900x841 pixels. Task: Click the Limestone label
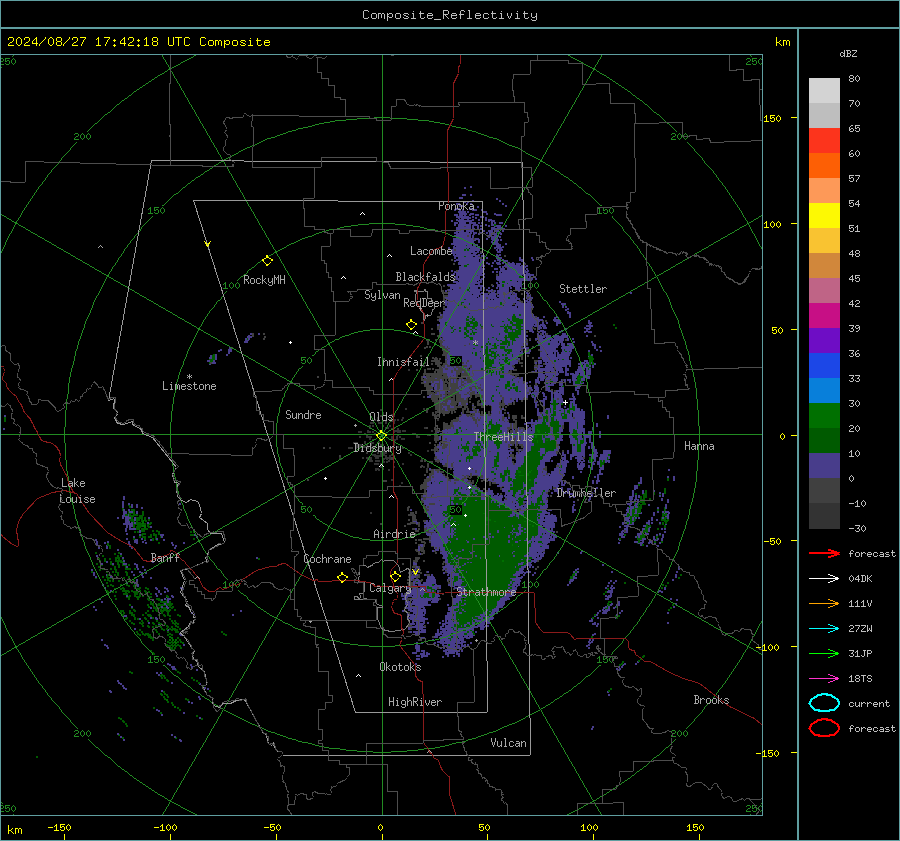coord(189,386)
